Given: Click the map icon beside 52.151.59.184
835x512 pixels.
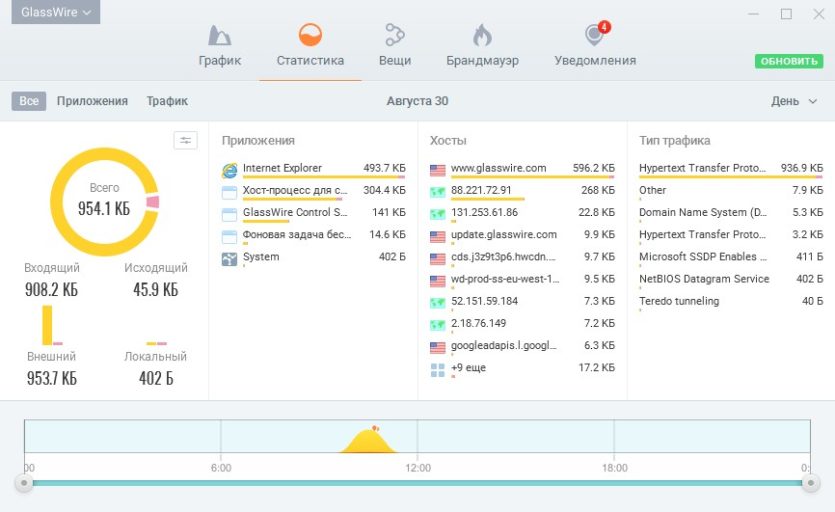Looking at the screenshot, I should click(438, 303).
